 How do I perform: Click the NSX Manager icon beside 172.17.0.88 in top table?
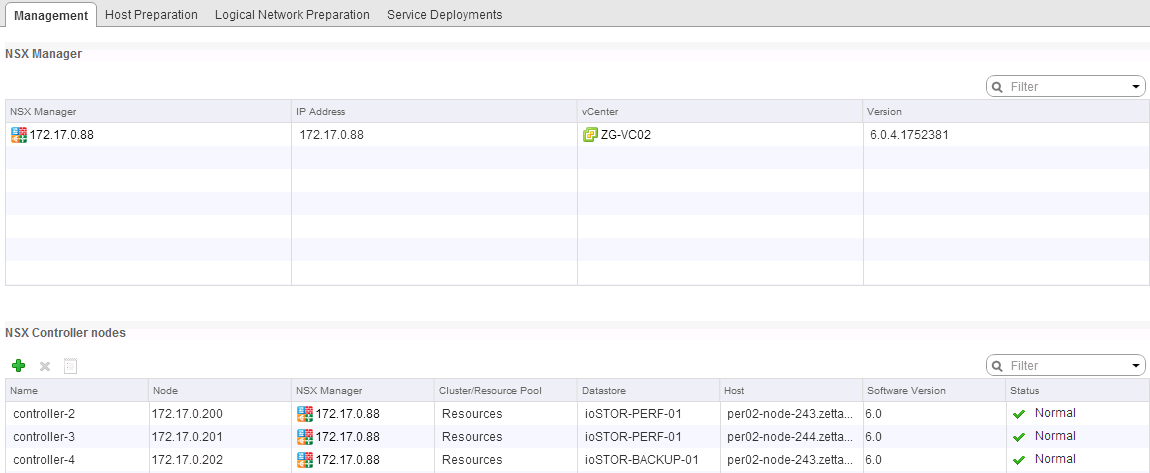pyautogui.click(x=19, y=135)
